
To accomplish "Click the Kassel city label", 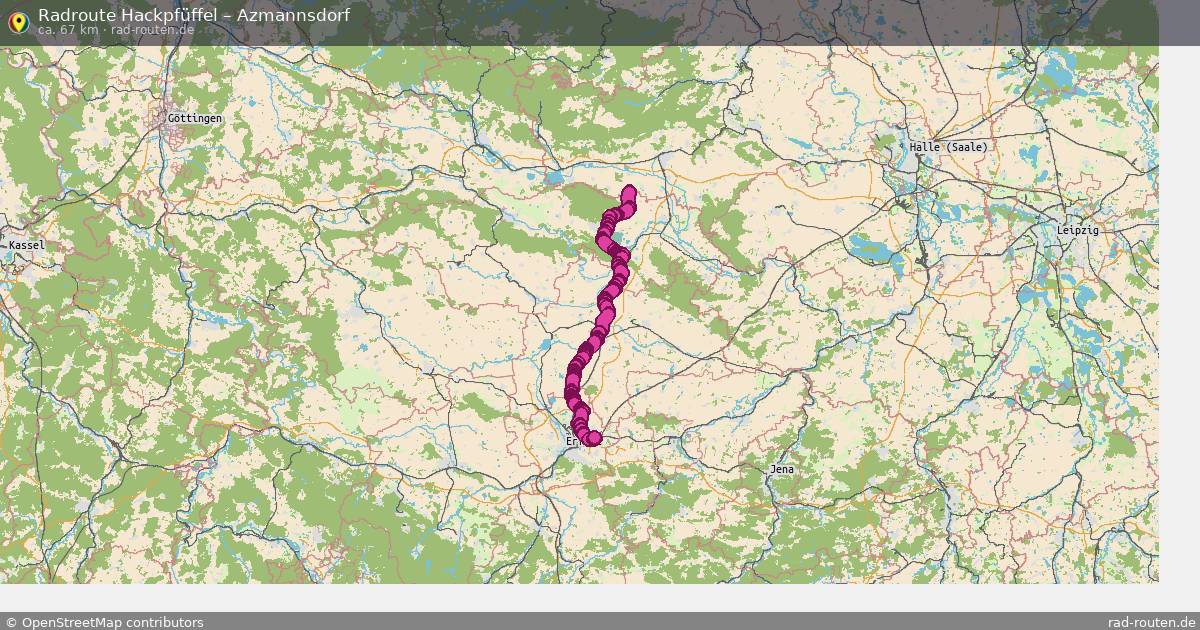I will [26, 245].
